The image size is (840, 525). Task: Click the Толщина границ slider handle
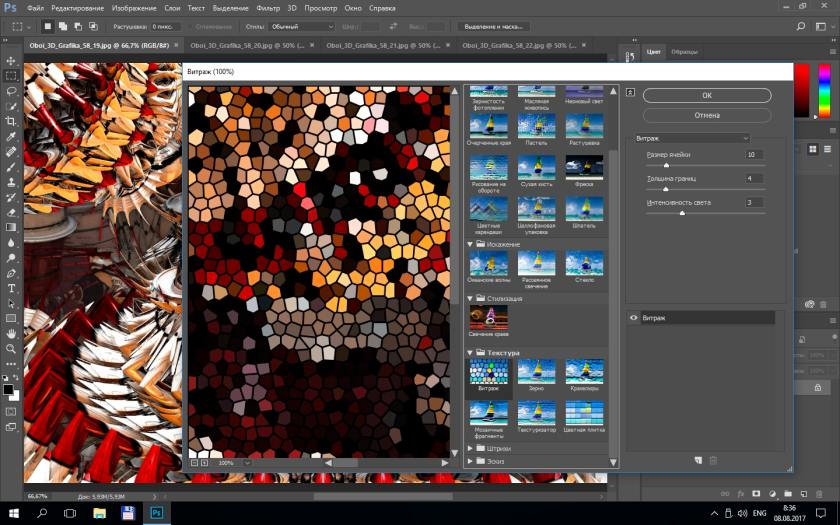click(665, 189)
